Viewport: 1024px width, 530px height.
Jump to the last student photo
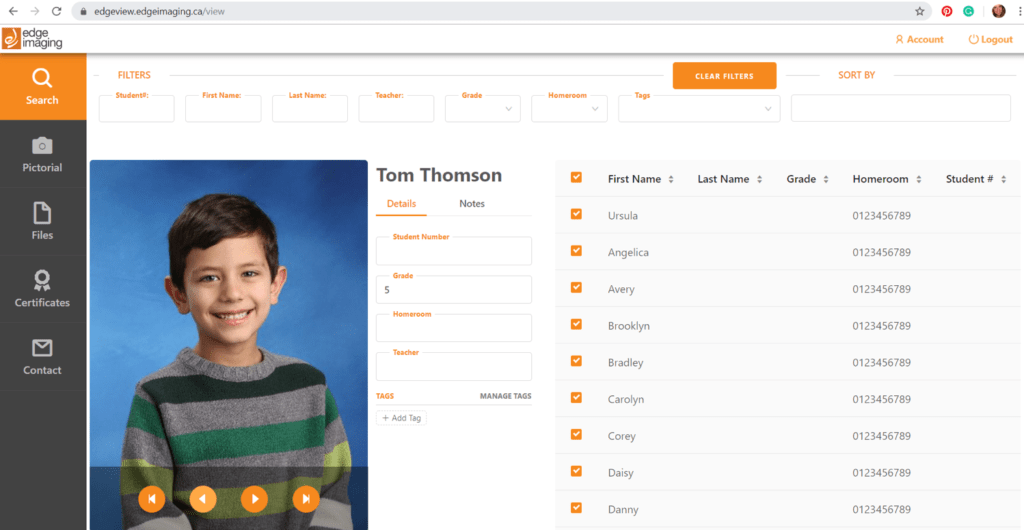pos(306,499)
